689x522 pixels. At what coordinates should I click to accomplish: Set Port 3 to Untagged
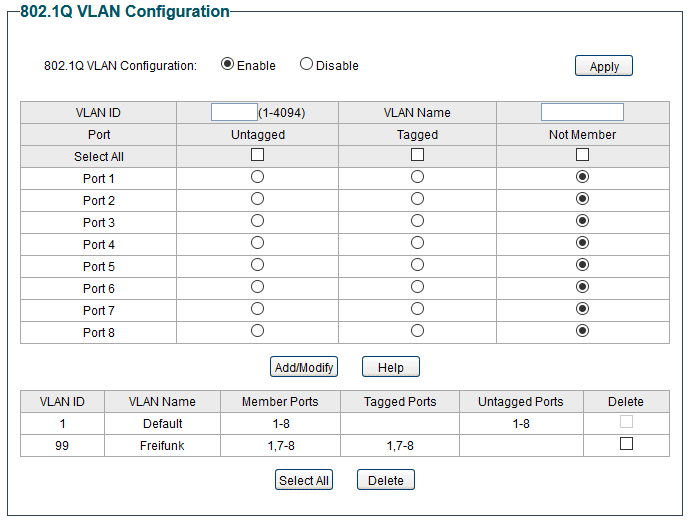[x=257, y=221]
